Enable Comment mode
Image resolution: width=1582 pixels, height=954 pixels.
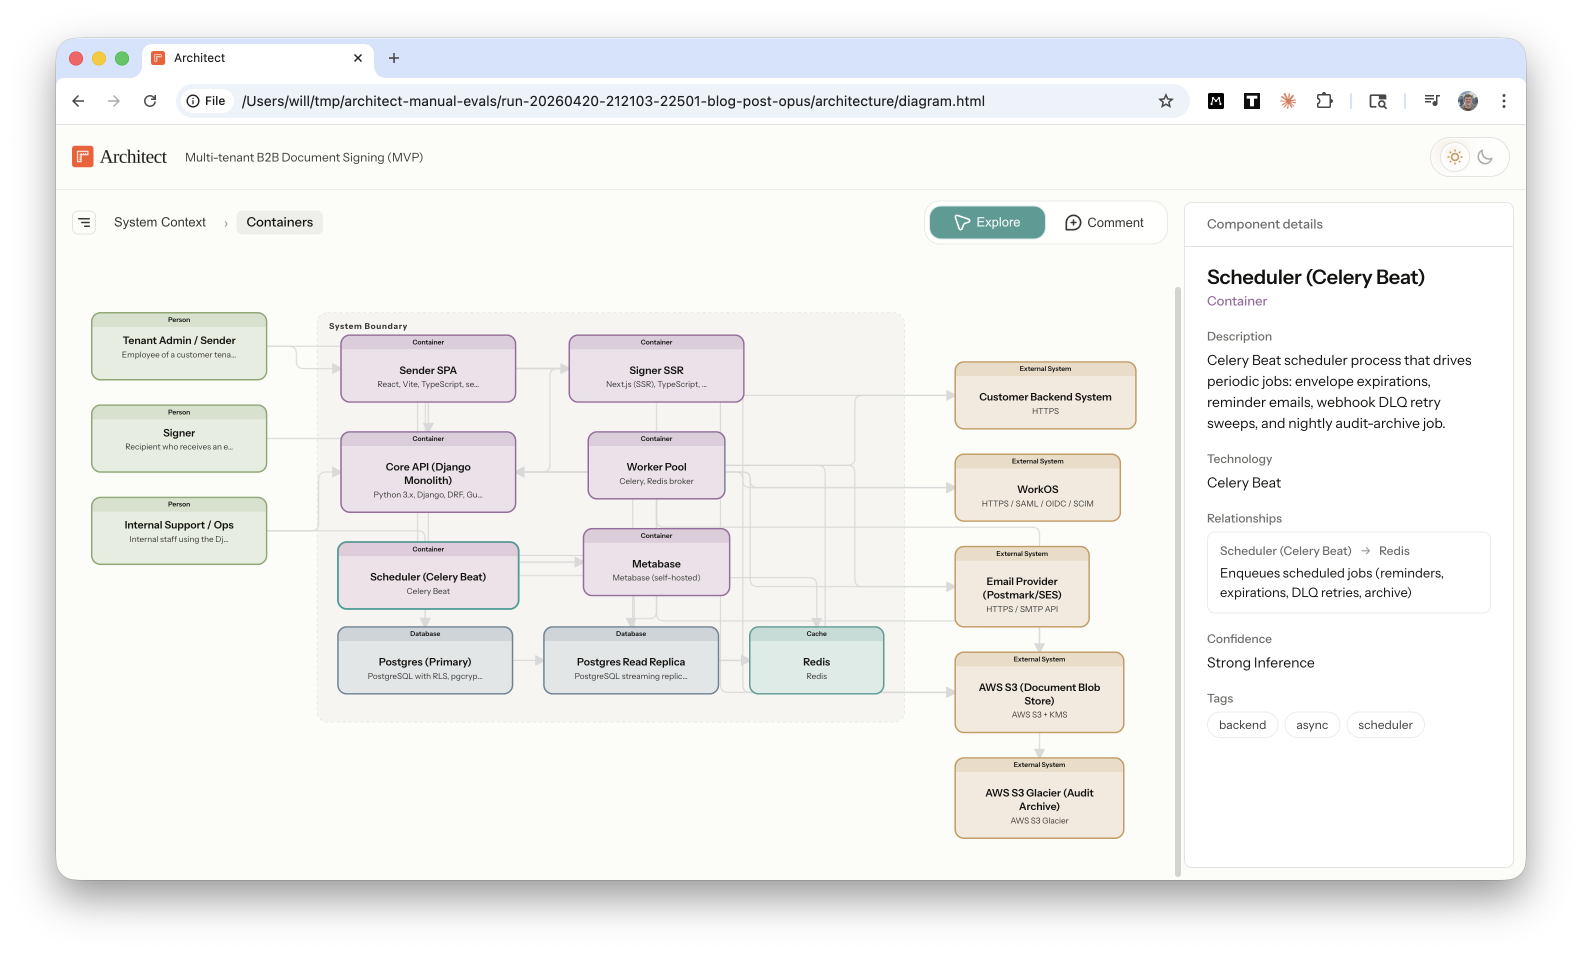pyautogui.click(x=1104, y=222)
